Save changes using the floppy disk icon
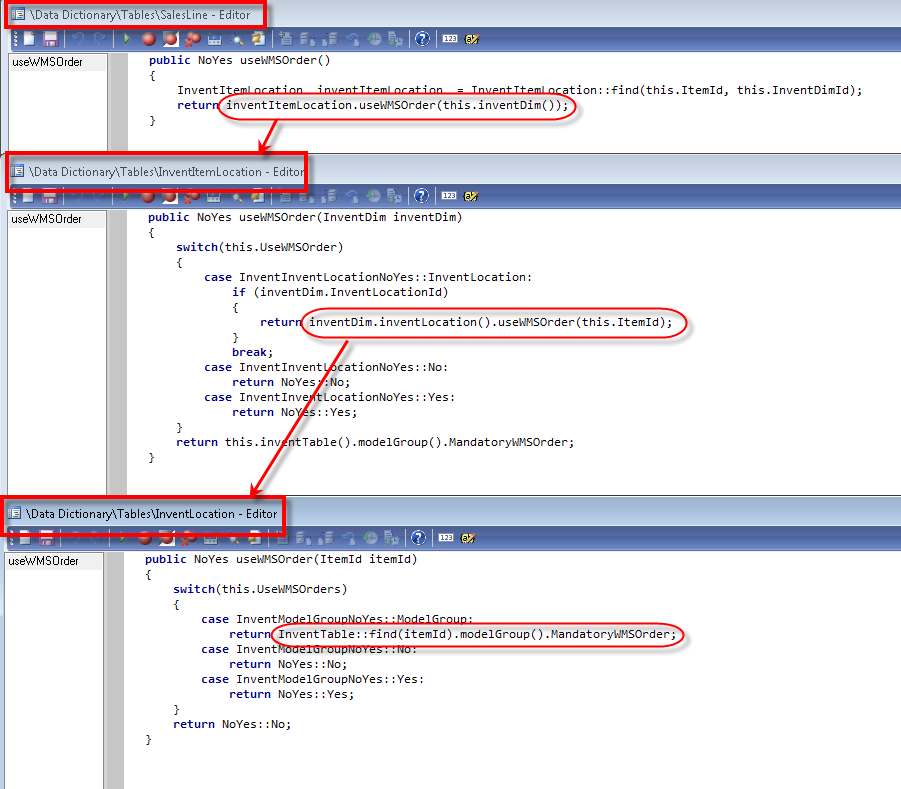 pos(51,39)
